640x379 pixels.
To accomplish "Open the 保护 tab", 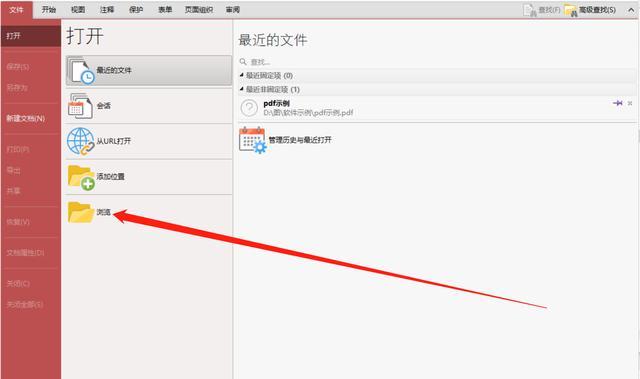I will 136,9.
